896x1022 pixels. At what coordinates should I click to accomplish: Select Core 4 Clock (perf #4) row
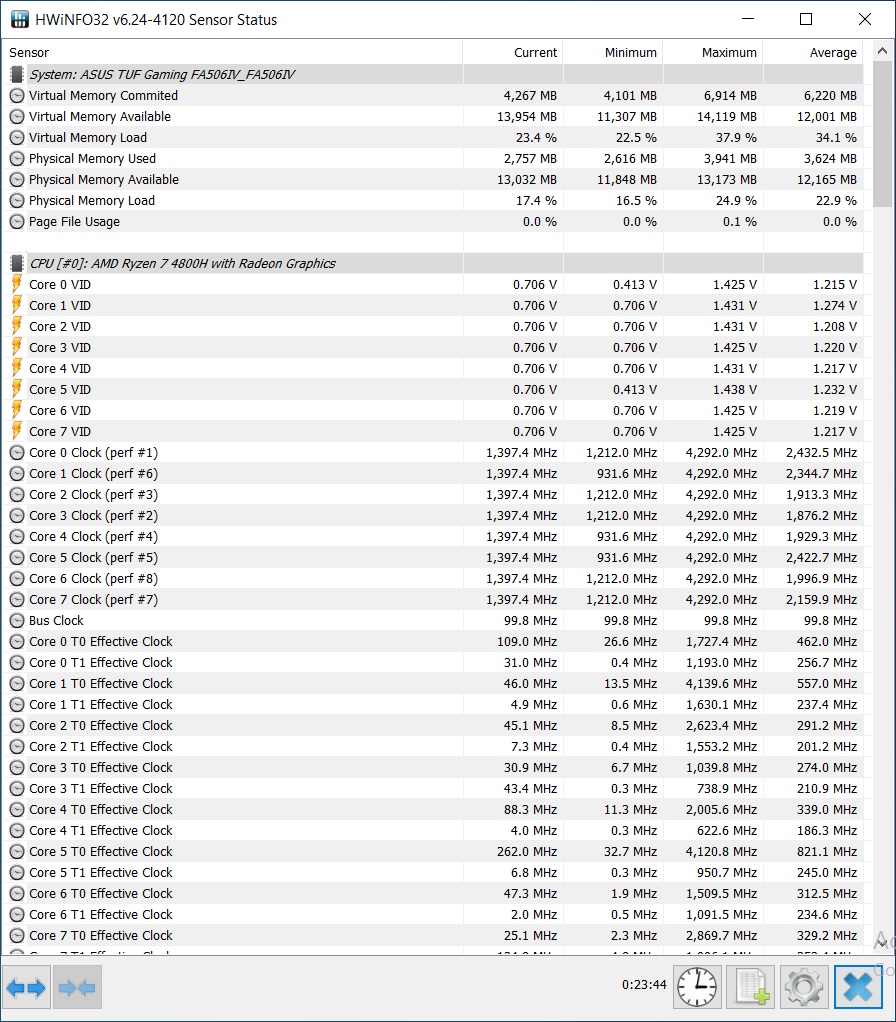(435, 536)
